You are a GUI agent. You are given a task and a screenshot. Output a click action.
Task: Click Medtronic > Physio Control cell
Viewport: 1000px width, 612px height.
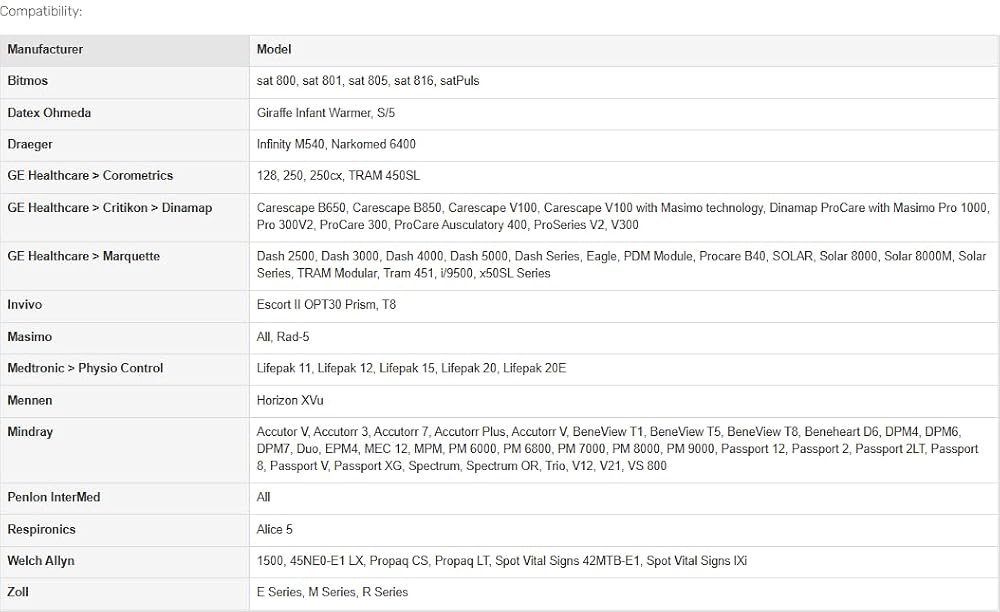click(124, 370)
